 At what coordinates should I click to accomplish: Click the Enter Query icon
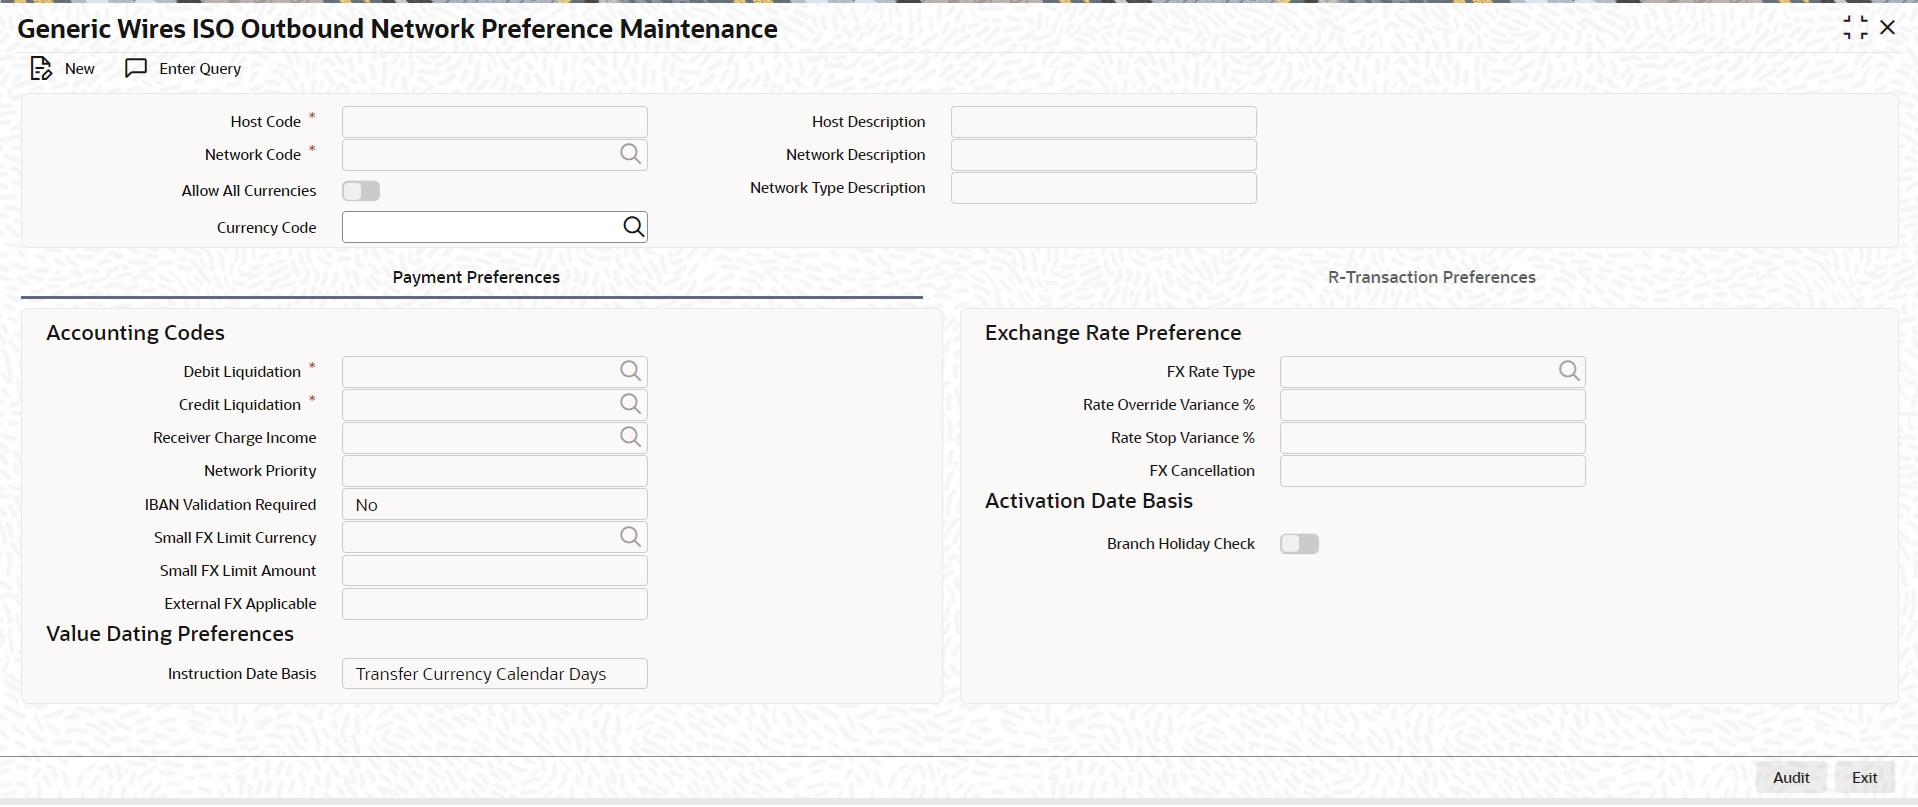click(136, 68)
